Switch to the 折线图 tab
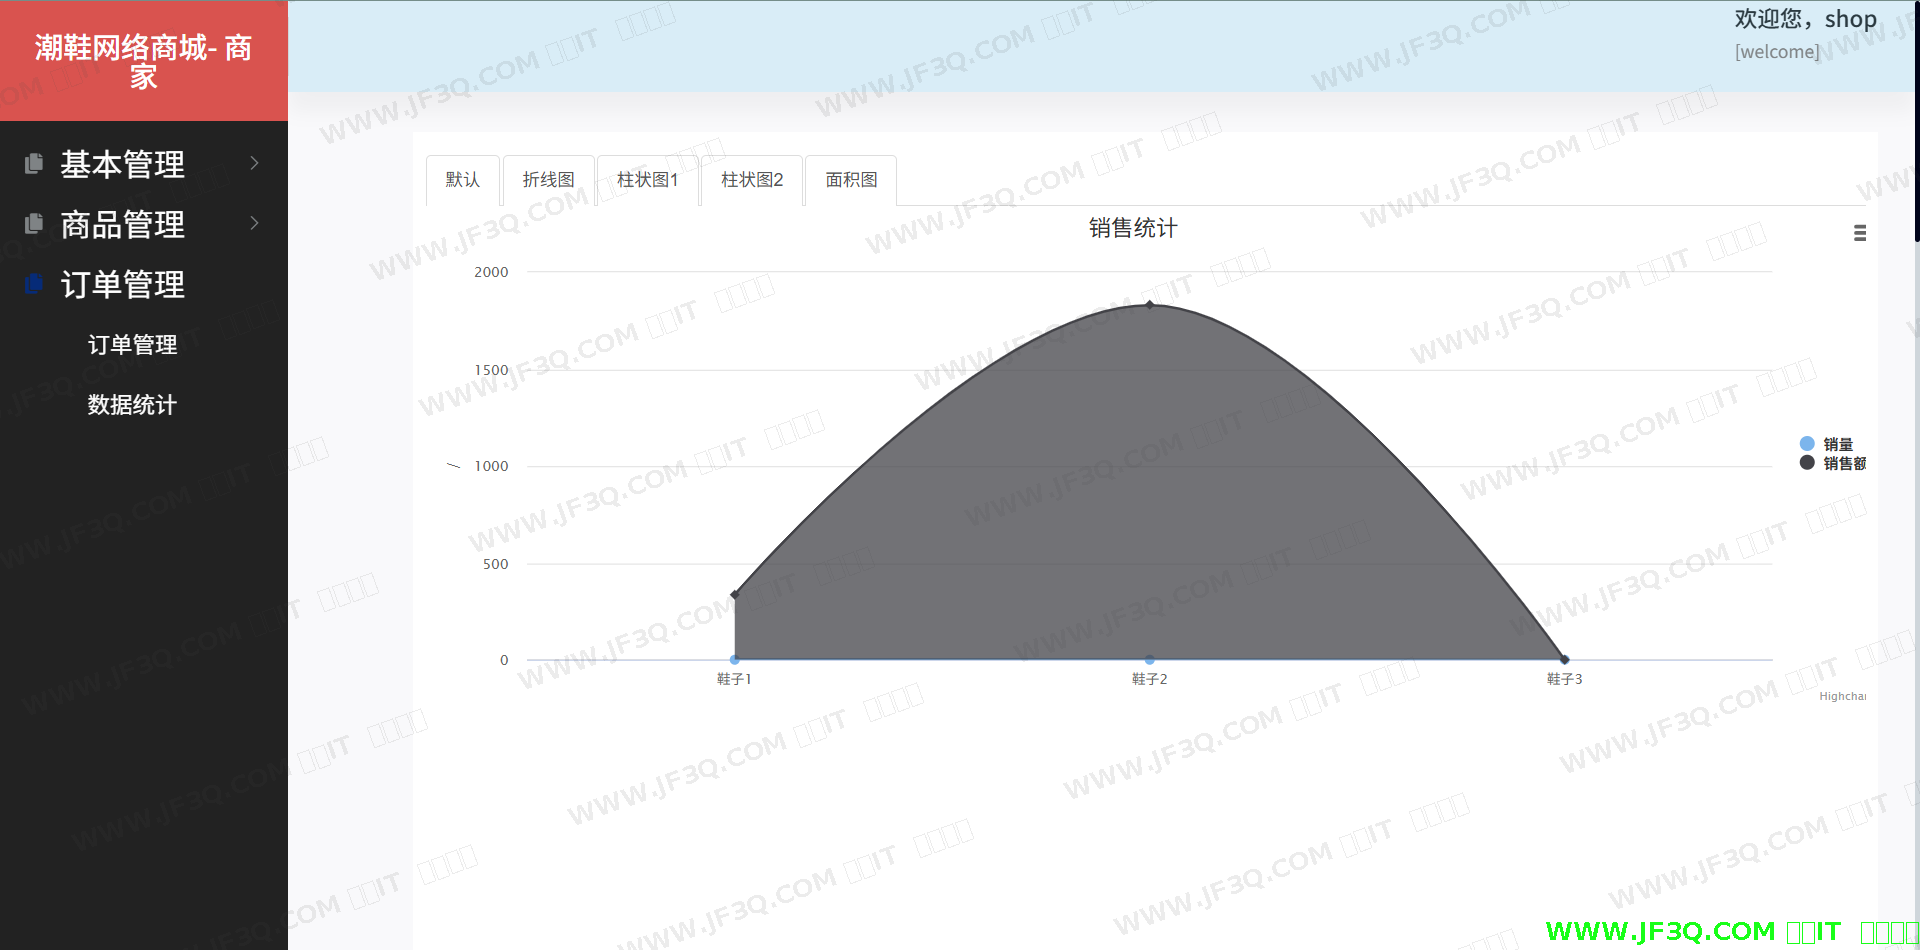This screenshot has width=1920, height=950. click(x=548, y=180)
